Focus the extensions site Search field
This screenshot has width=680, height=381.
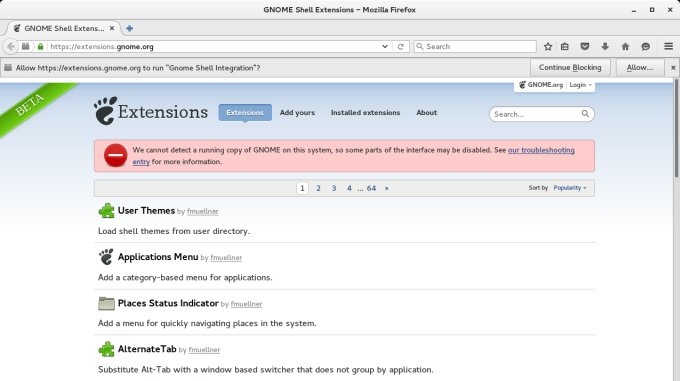coord(542,114)
